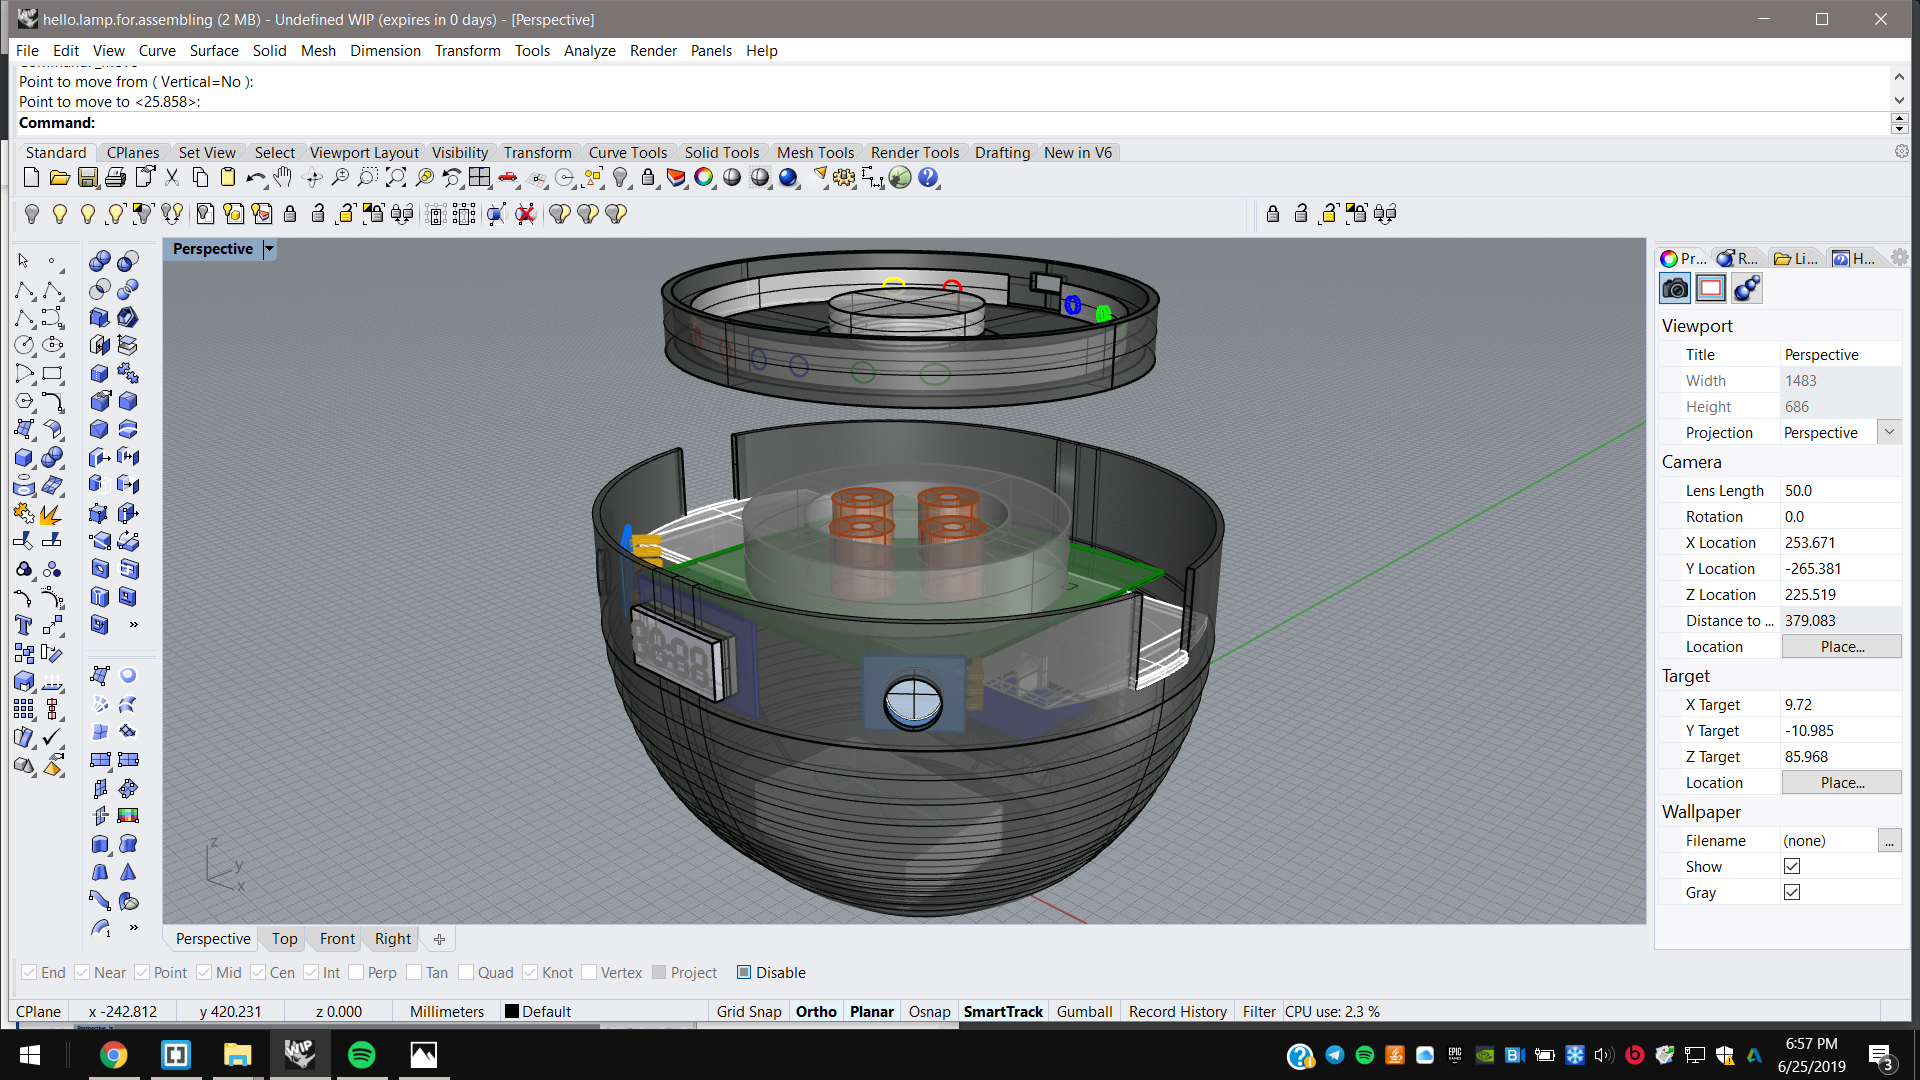Click the Default layer color swatch
Image resolution: width=1920 pixels, height=1080 pixels.
(x=512, y=1011)
